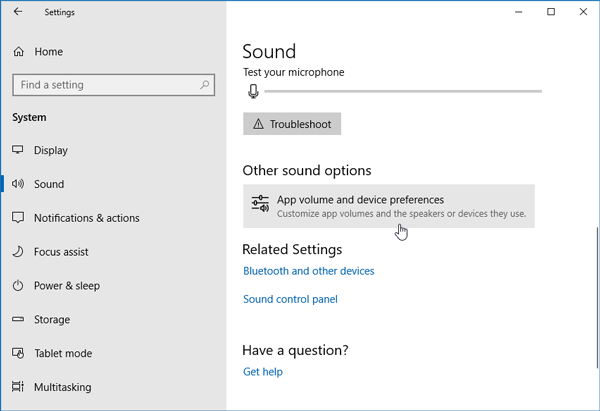This screenshot has height=411, width=600.
Task: Click the Sound speaker icon in sidebar
Action: point(18,184)
